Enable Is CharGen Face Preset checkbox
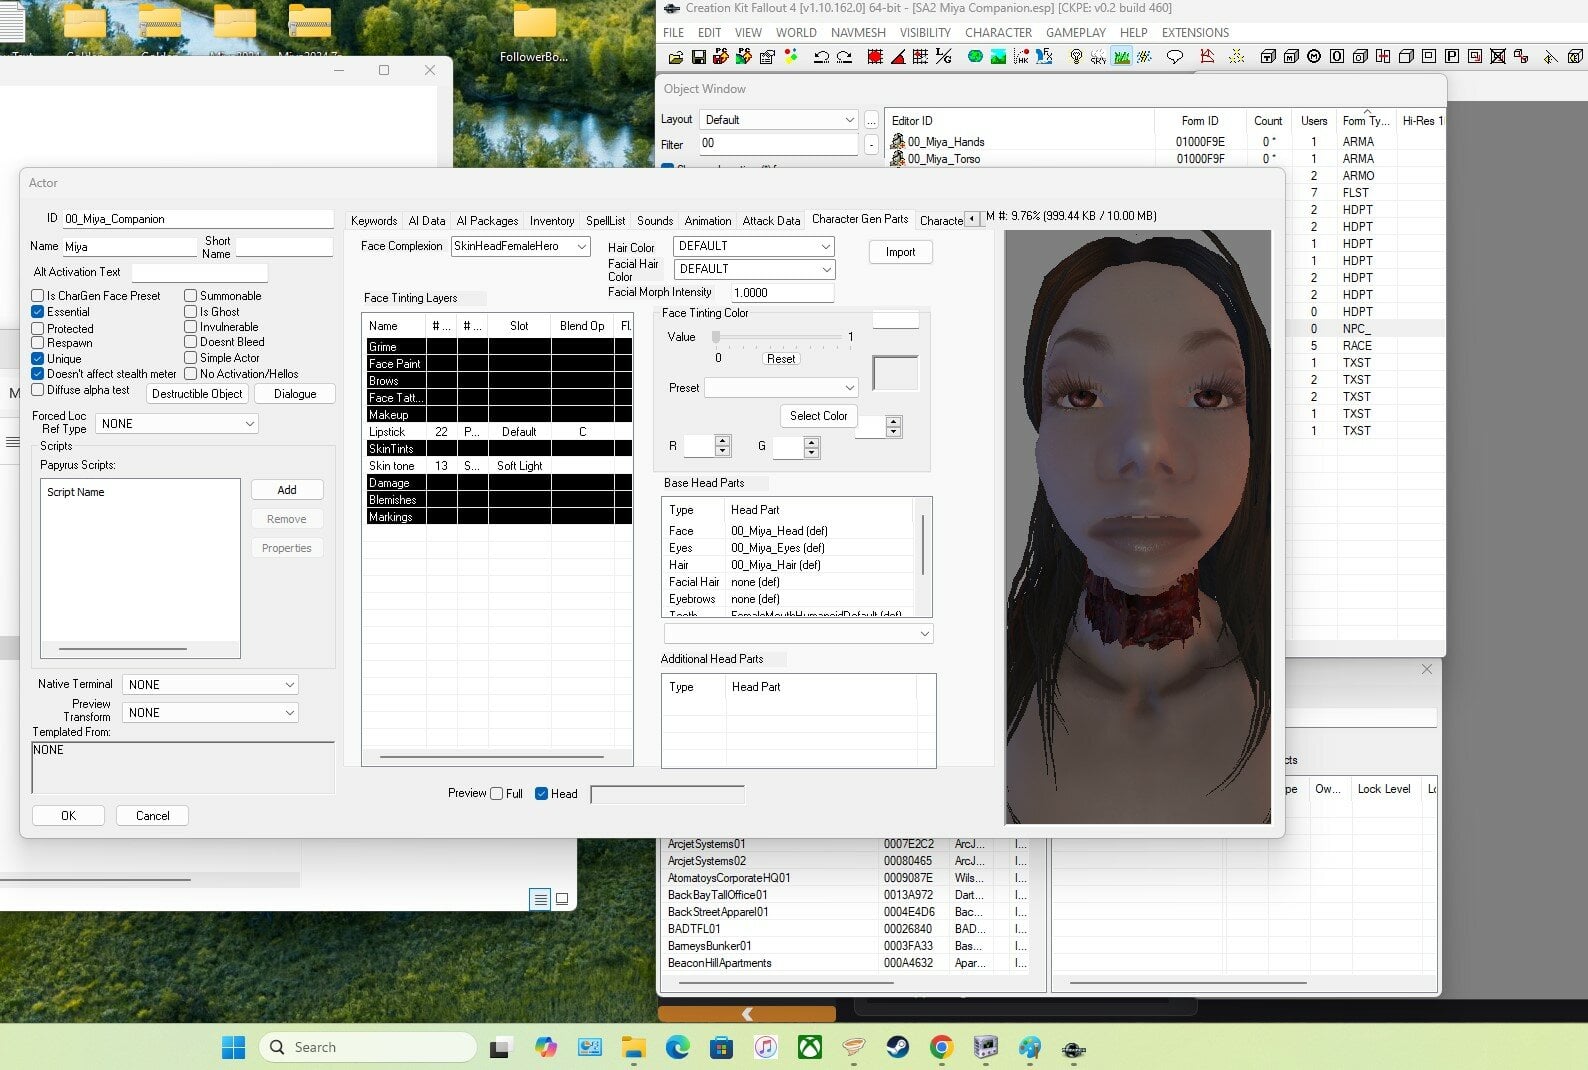 click(x=37, y=296)
